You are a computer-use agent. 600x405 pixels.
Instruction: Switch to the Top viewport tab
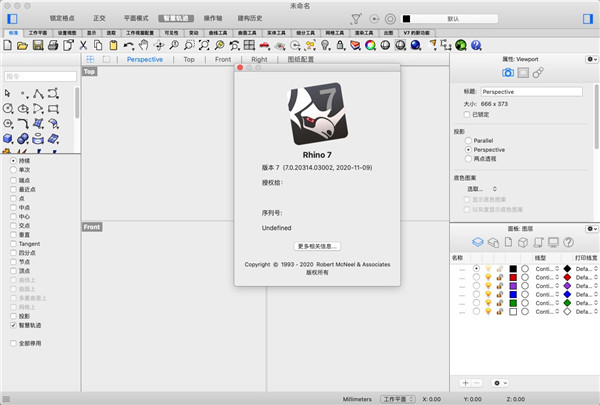189,60
